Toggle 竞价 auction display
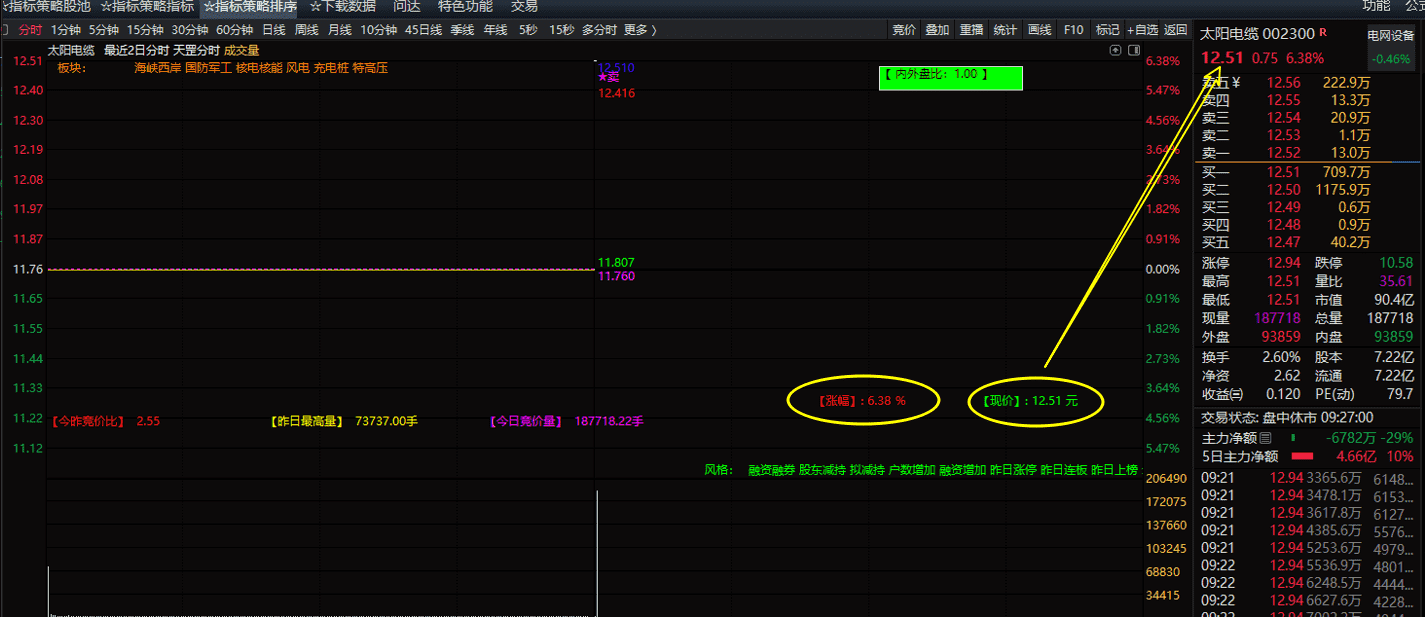Screen dimensions: 1425x617 pos(903,30)
